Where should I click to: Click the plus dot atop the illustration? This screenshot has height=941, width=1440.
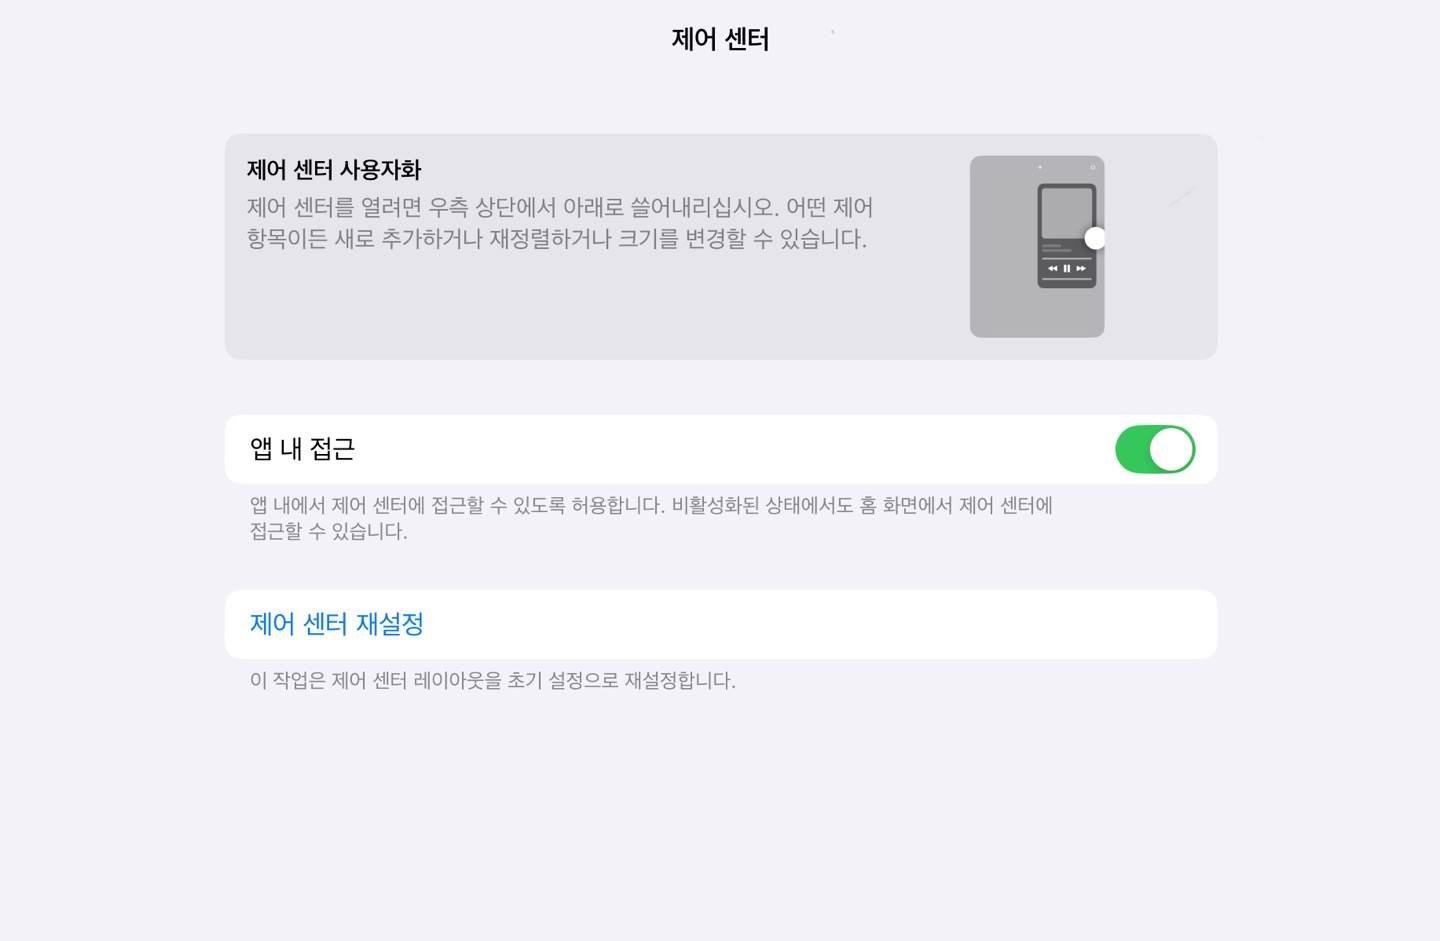click(x=1040, y=167)
